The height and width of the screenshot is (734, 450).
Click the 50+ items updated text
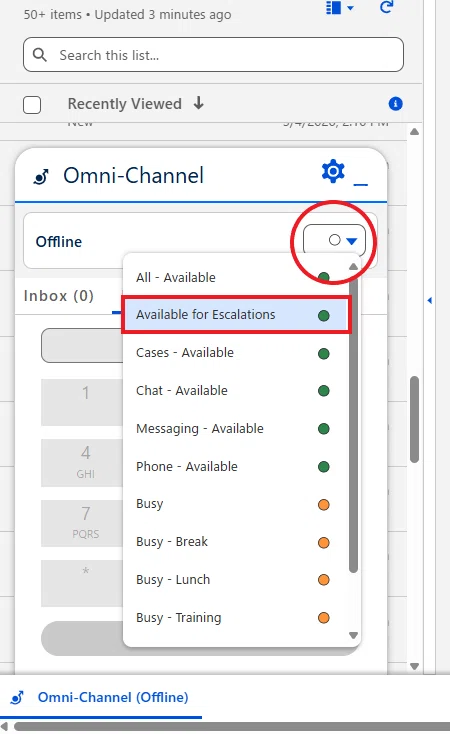click(127, 15)
